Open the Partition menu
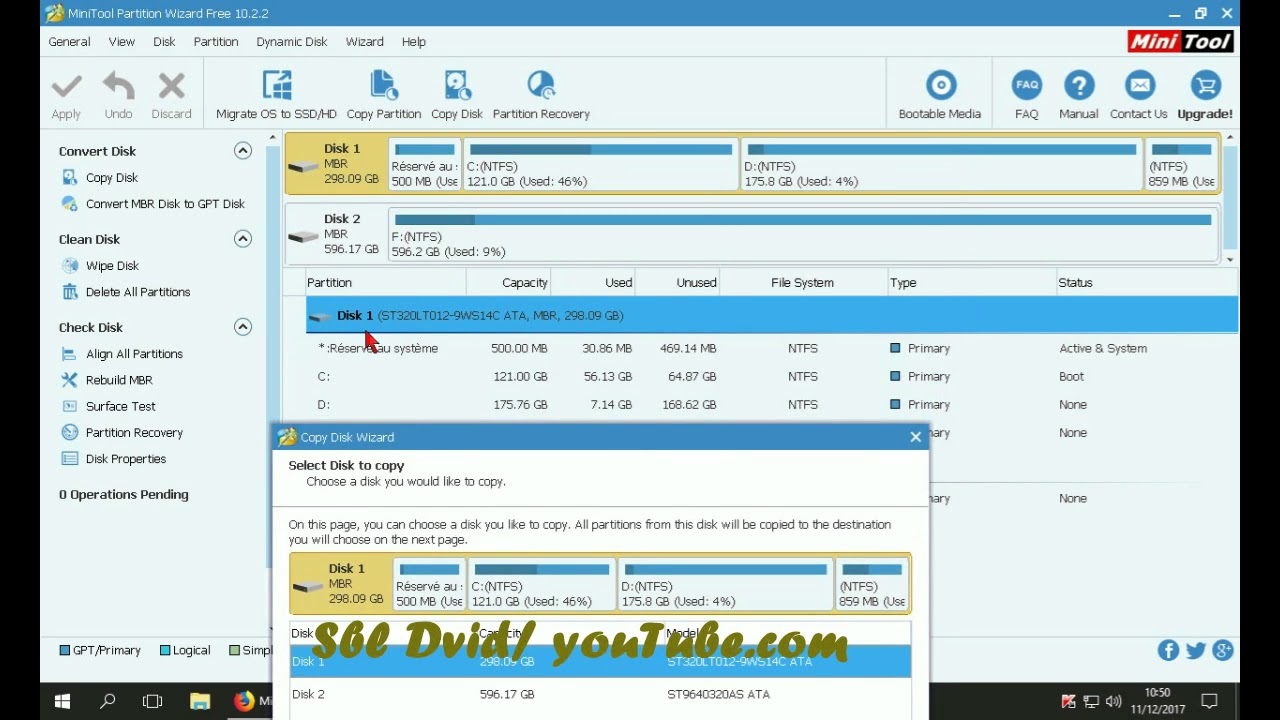Screen dimensions: 1280x720 [216, 42]
